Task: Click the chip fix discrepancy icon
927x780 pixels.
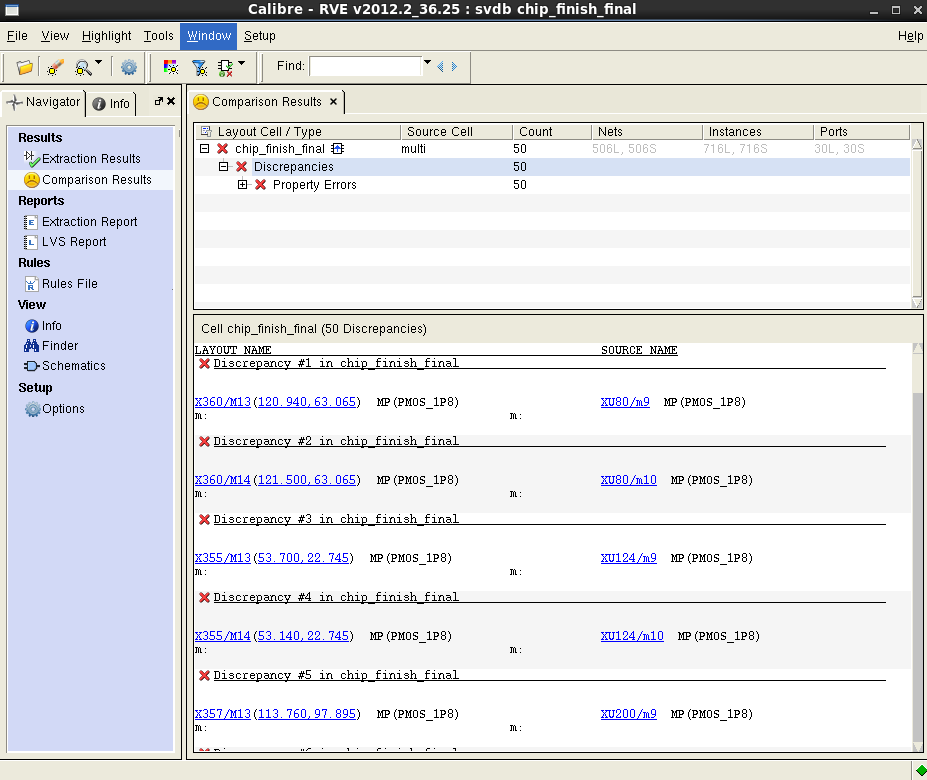Action: (225, 68)
